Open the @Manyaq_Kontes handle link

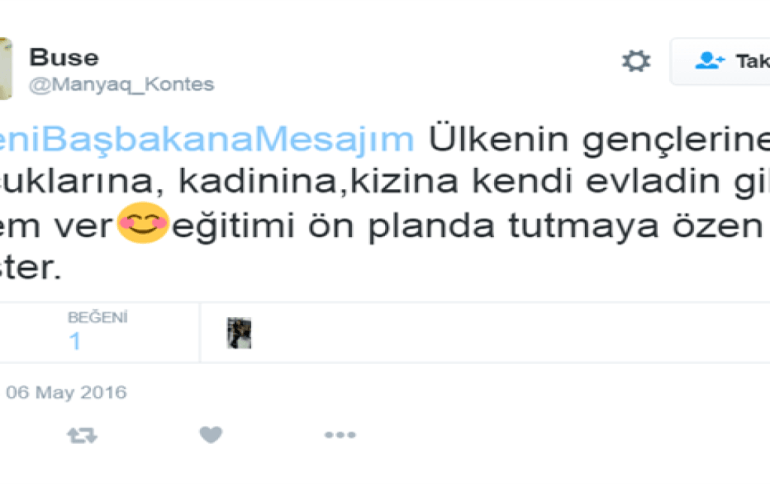tap(122, 84)
